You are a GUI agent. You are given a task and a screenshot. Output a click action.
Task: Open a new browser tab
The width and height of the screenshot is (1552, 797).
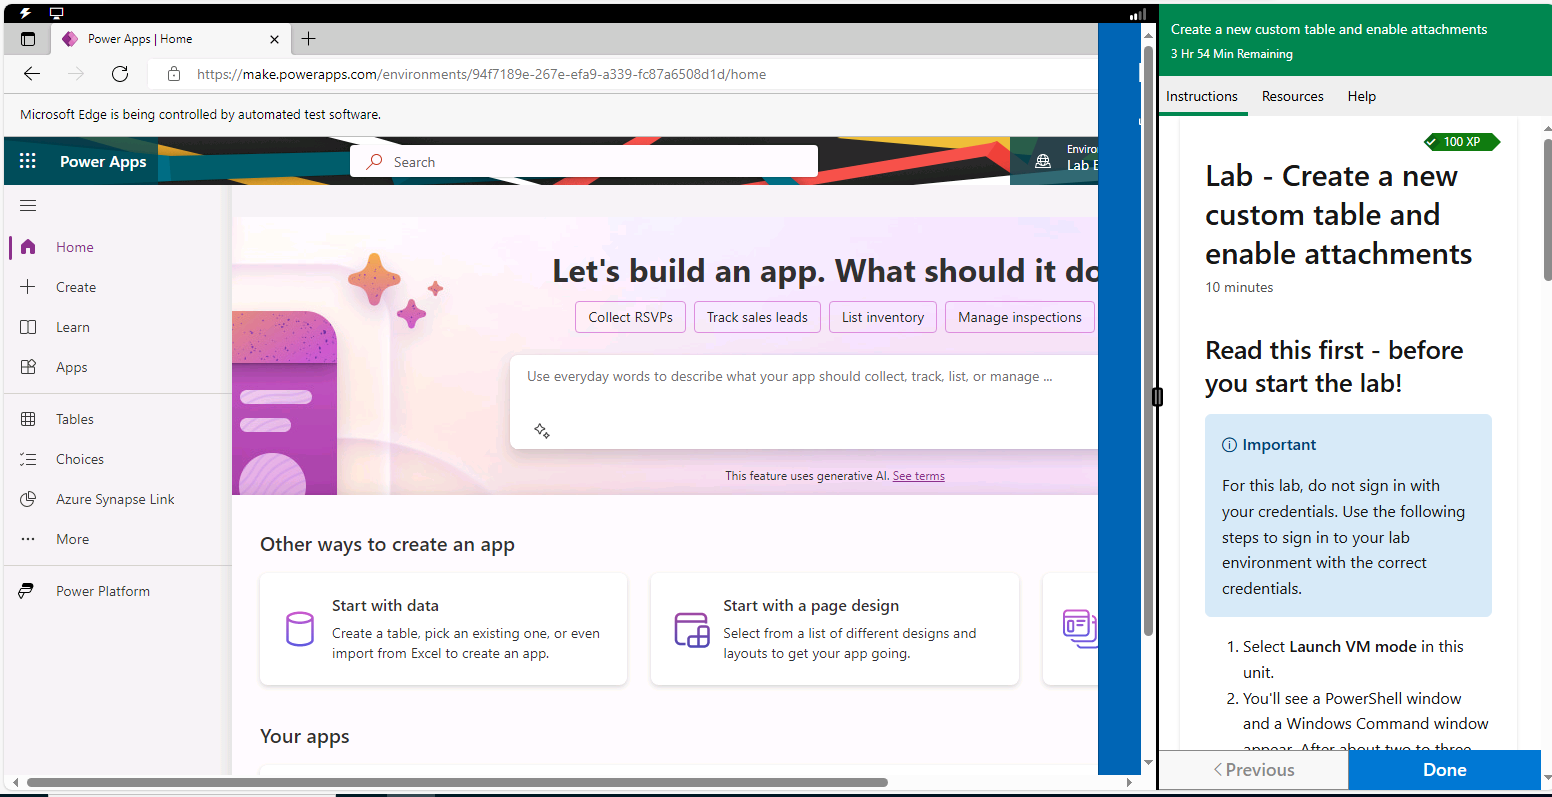pos(309,39)
